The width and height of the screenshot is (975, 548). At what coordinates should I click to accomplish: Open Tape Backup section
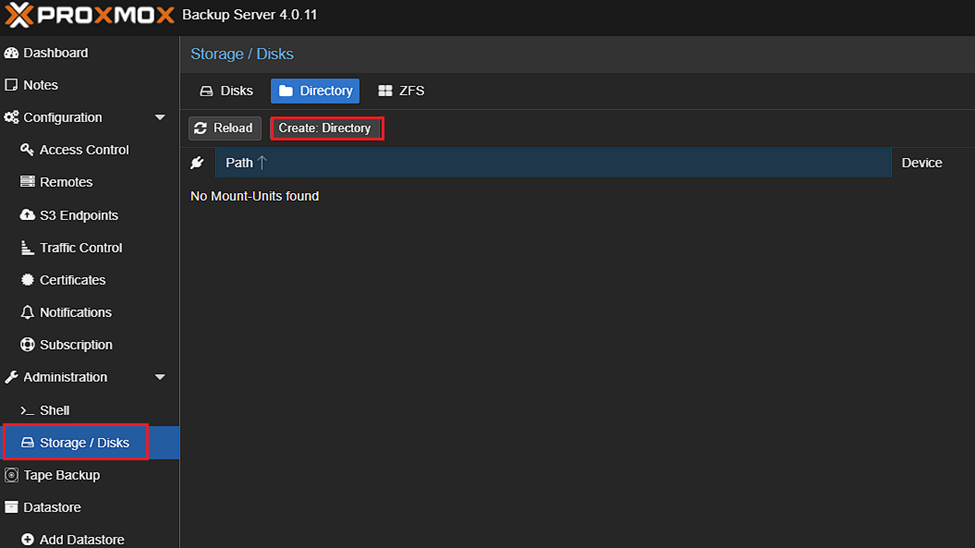[x=61, y=475]
